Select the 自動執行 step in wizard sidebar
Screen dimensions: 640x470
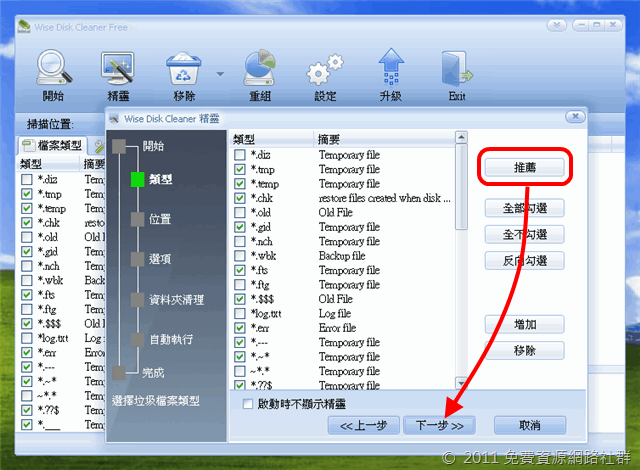[171, 339]
